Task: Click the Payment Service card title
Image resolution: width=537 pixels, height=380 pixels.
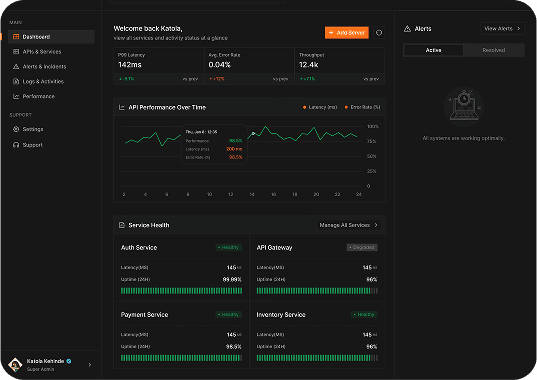Action: pyautogui.click(x=144, y=315)
